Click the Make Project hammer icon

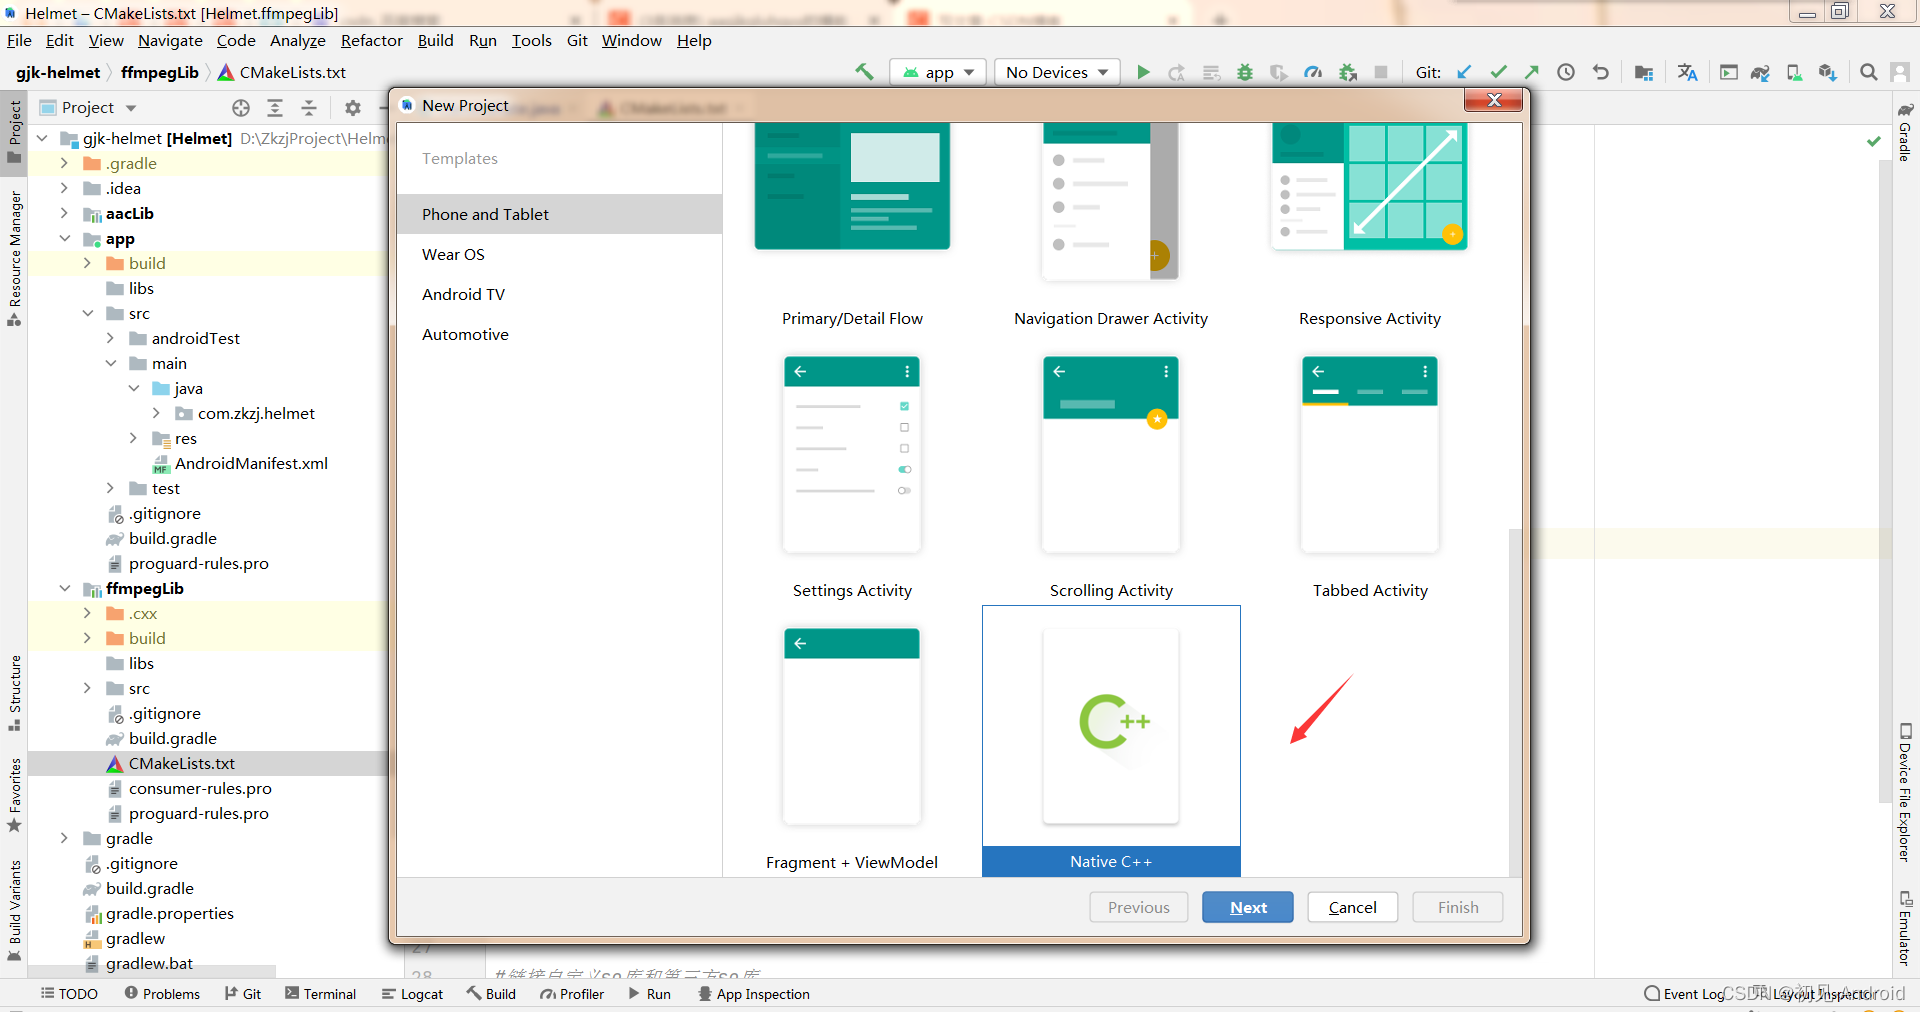864,72
